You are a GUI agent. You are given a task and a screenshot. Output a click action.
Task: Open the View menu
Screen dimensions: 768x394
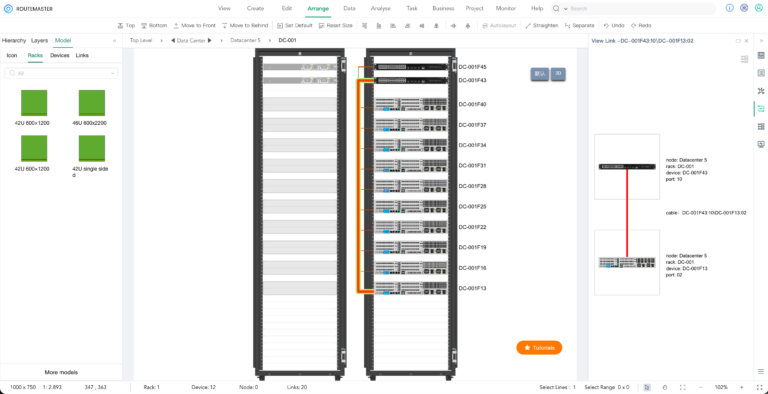[x=224, y=8]
